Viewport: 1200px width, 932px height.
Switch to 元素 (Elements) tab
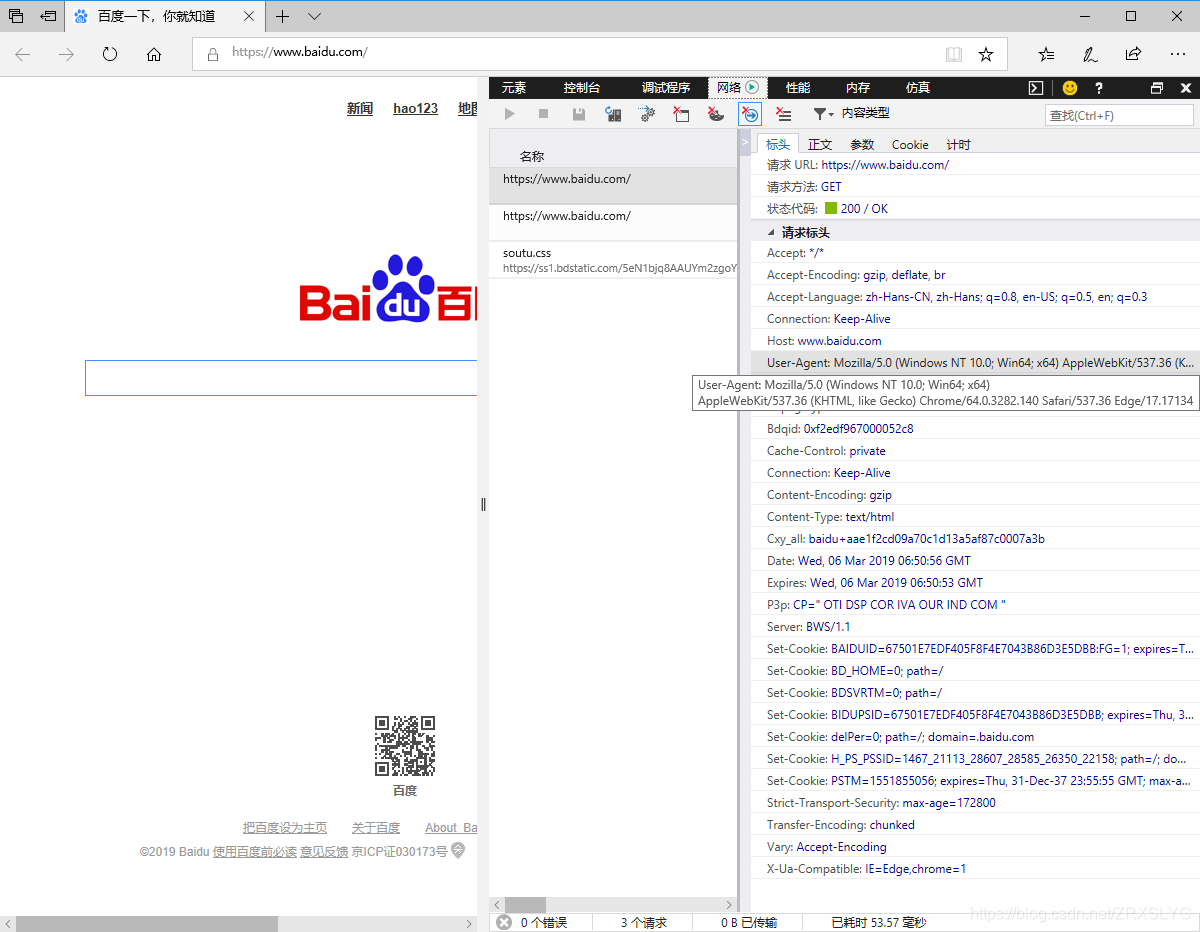514,88
